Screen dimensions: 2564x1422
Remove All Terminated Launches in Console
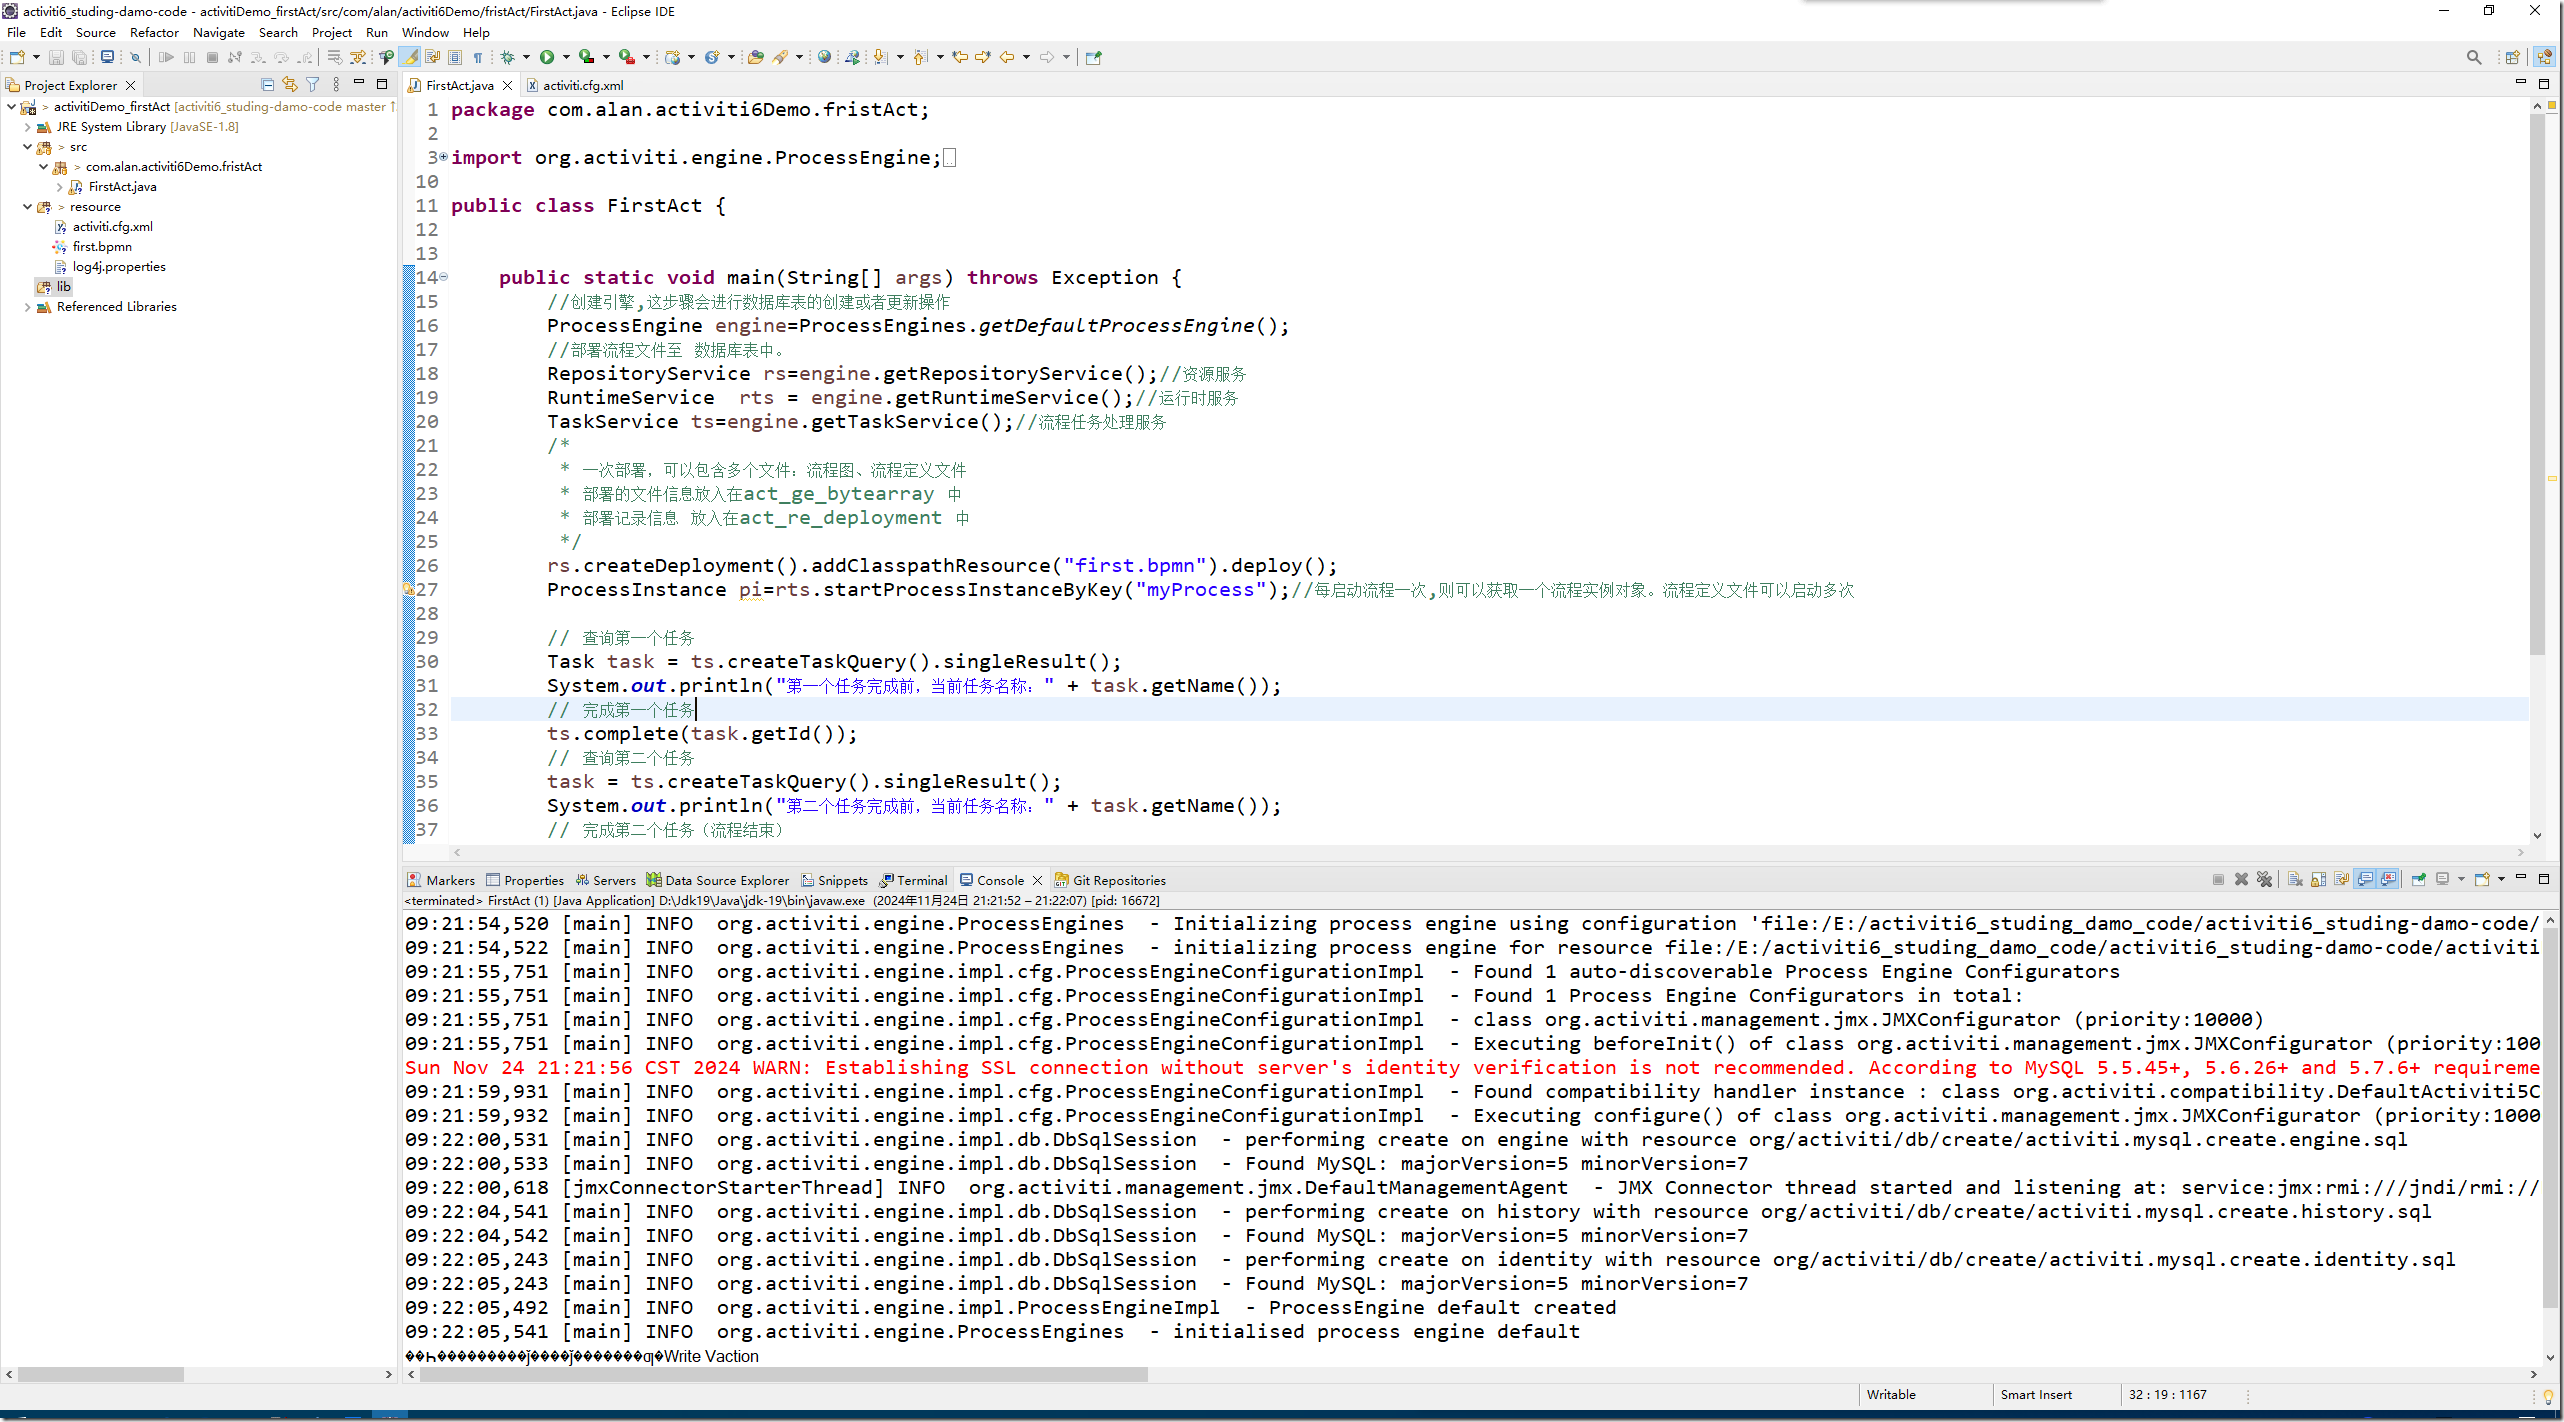pos(2264,879)
